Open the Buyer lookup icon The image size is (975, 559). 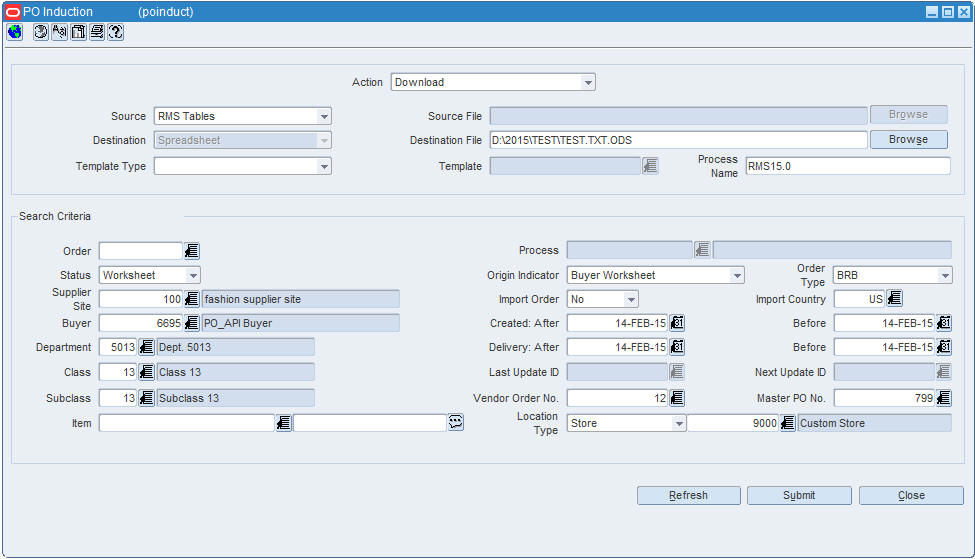(192, 323)
